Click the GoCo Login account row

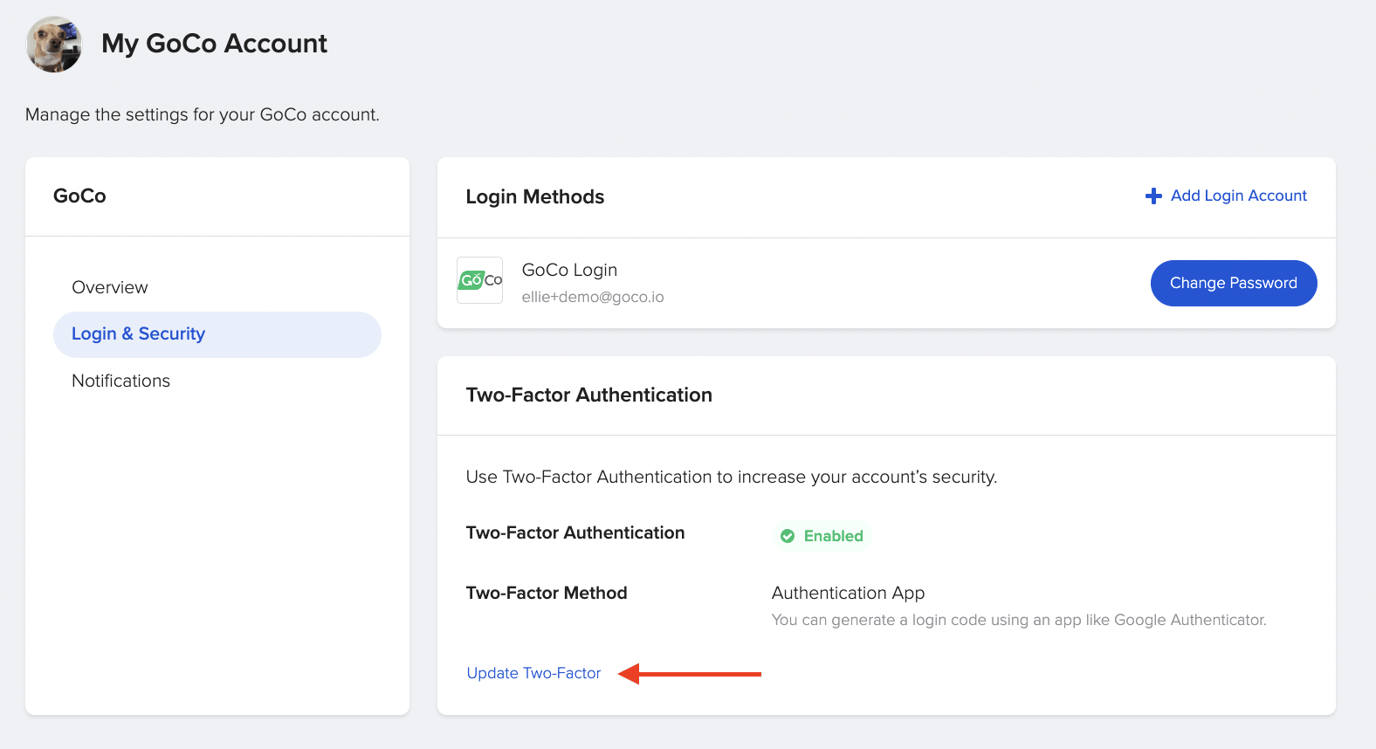[x=570, y=269]
